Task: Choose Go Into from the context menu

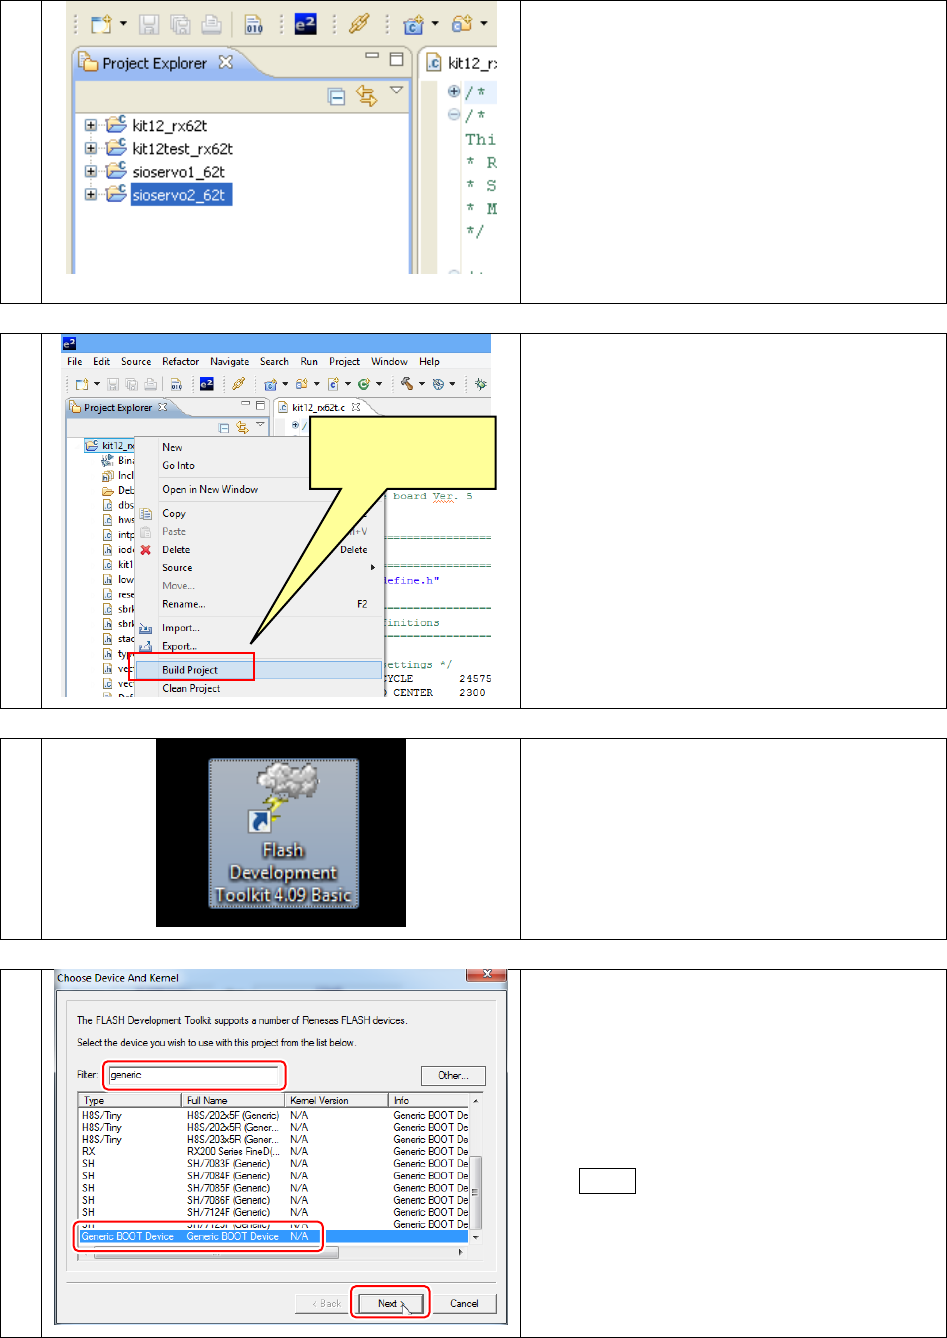Action: point(258,465)
